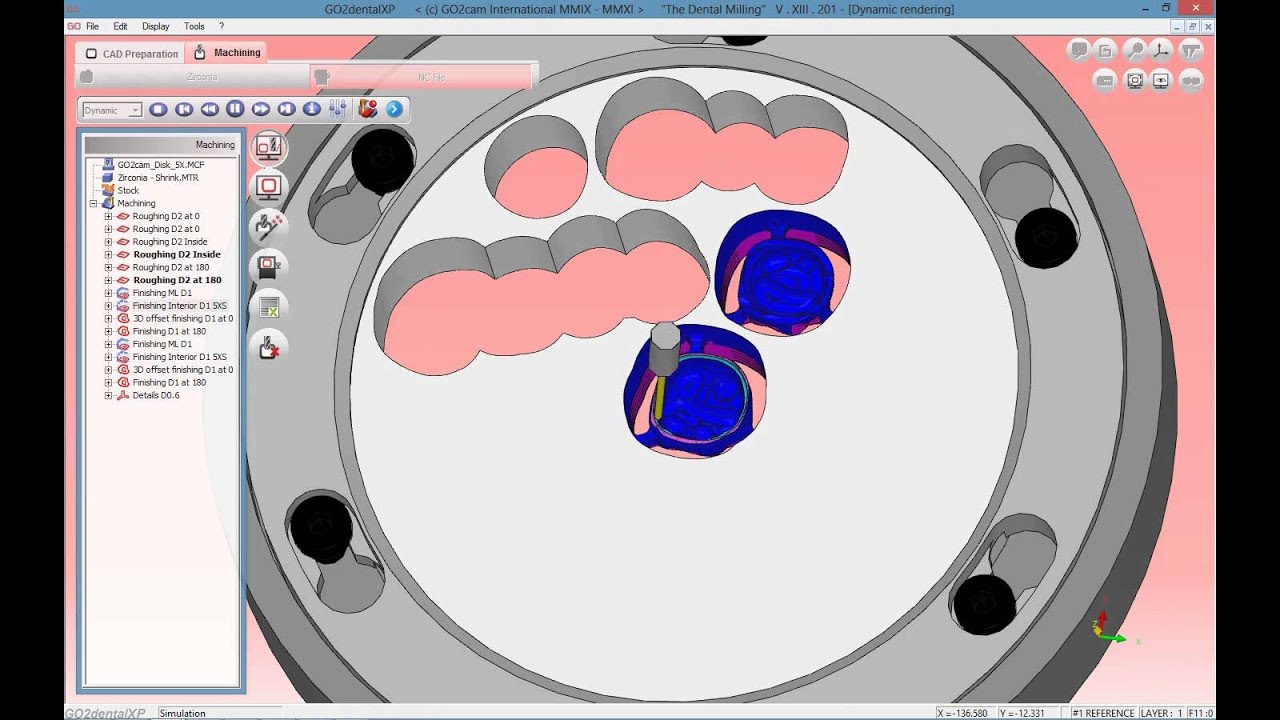This screenshot has height=720, width=1280.
Task: Open the Edit menu
Action: point(120,26)
